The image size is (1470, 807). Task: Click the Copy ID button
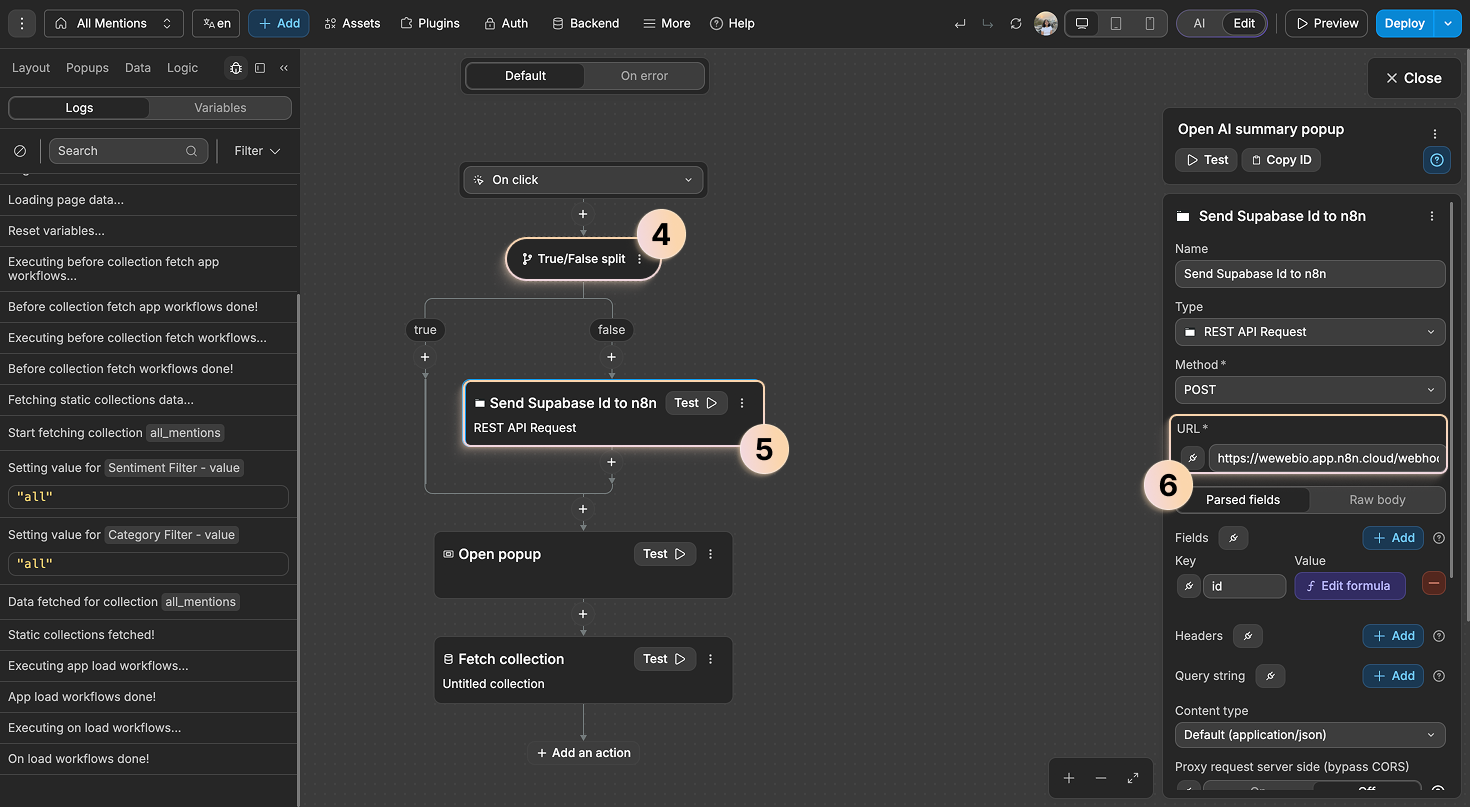click(1281, 159)
